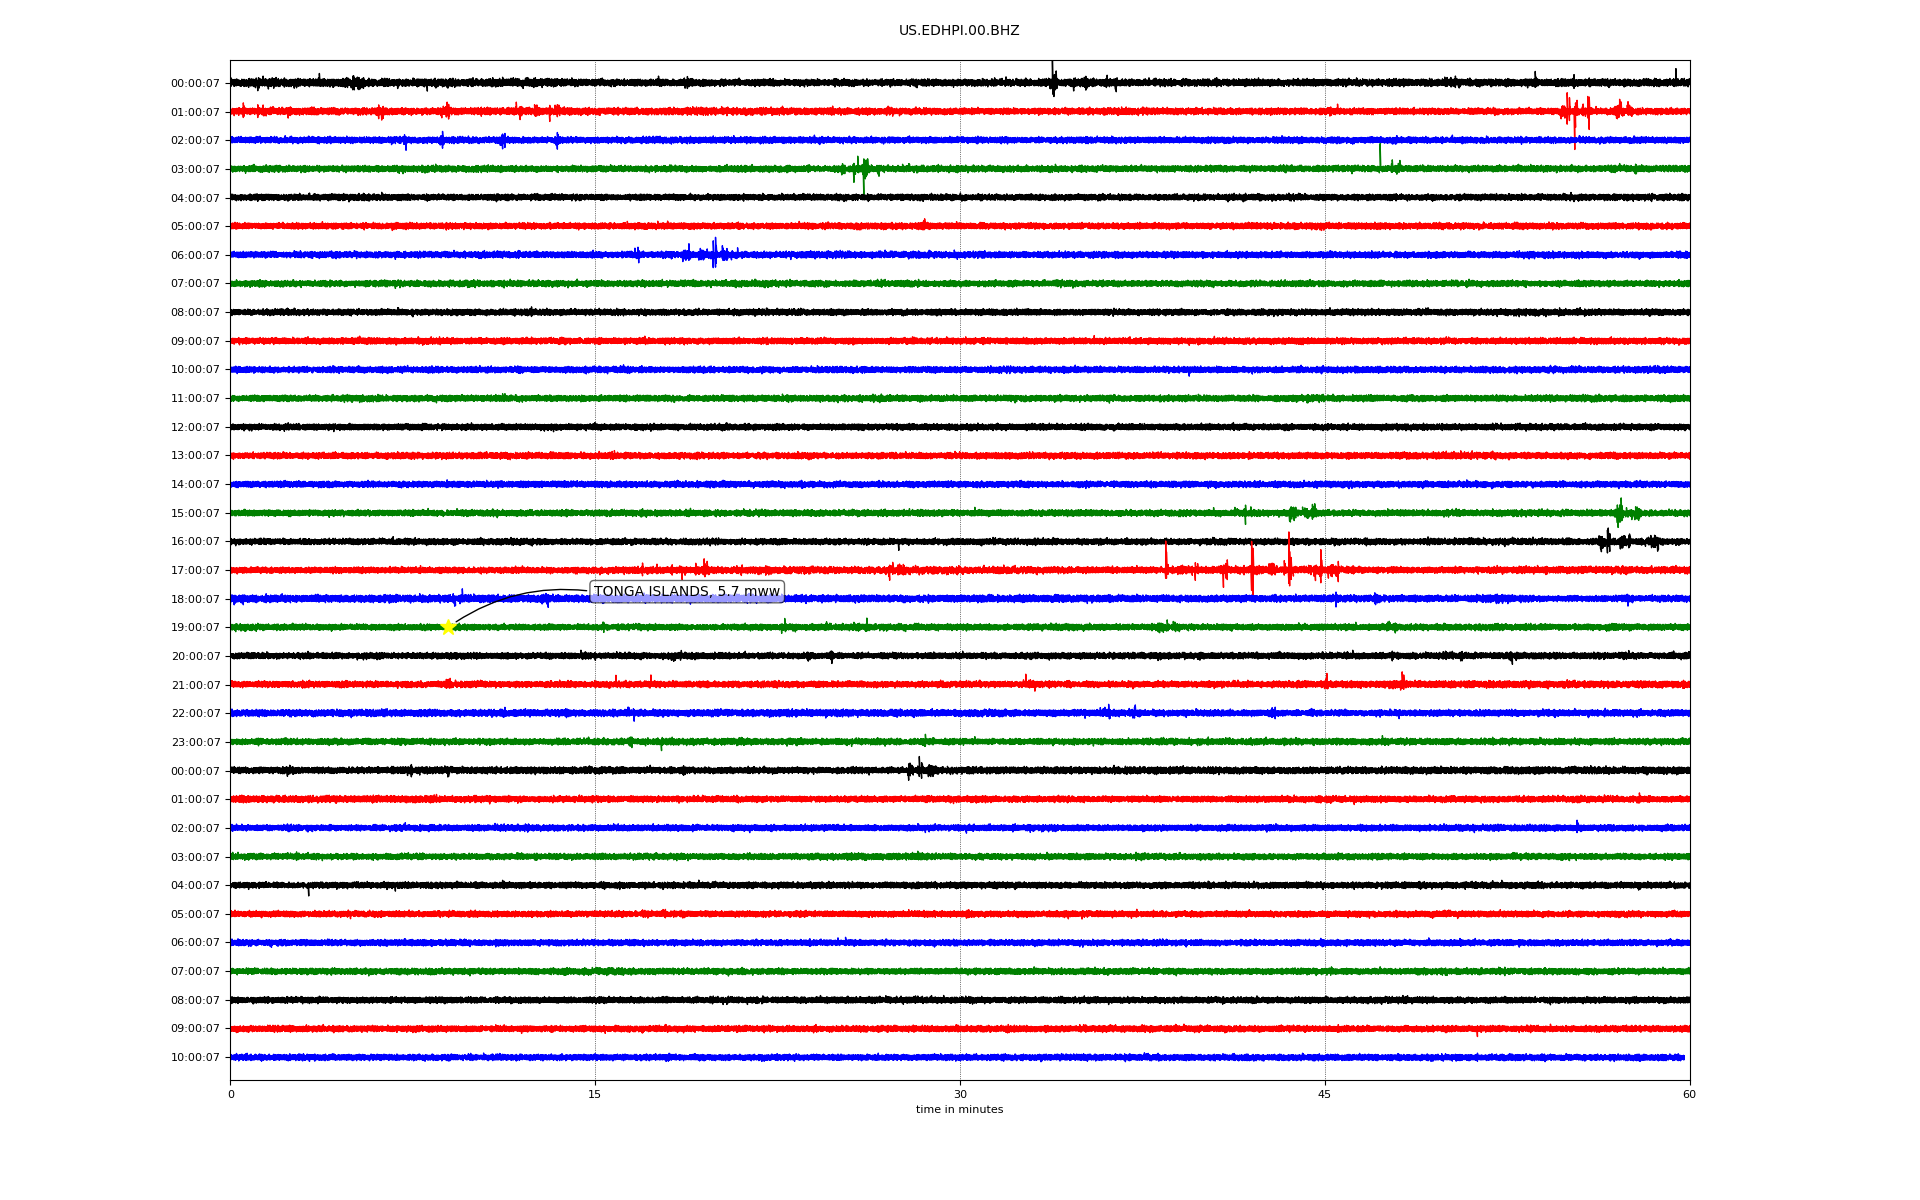Click the 0 minute x-axis tick label
The image size is (1920, 1200).
coord(231,1094)
